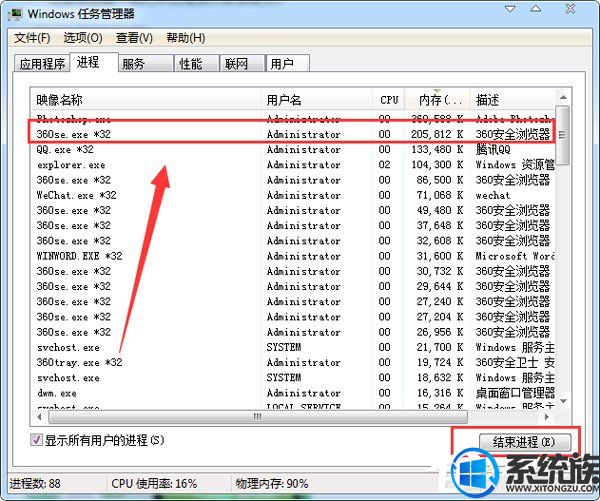The image size is (600, 501).
Task: Switch to the 用户 tab
Action: click(x=288, y=63)
